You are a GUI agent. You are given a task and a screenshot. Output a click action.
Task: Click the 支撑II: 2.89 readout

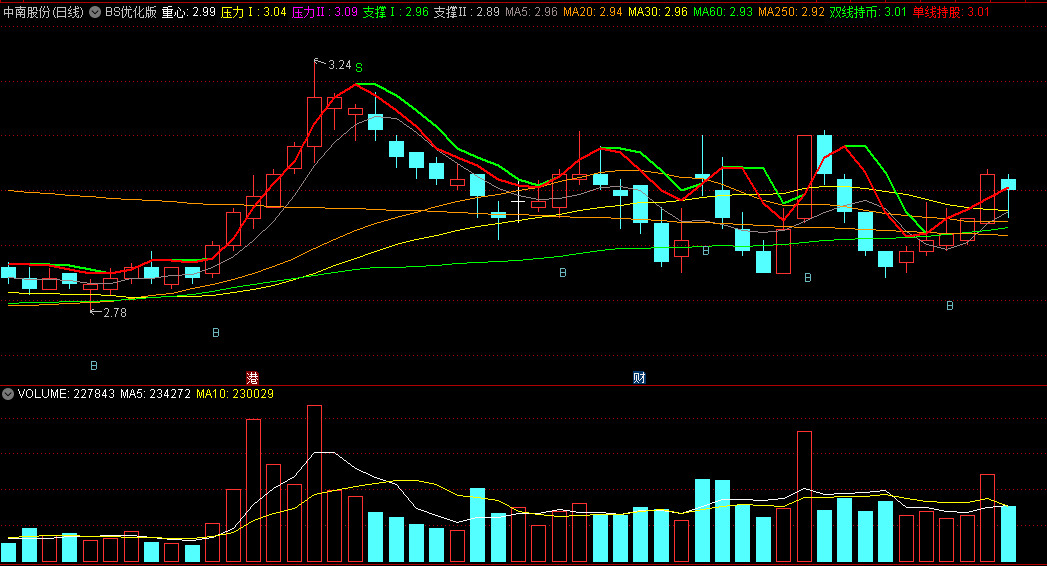click(x=467, y=12)
